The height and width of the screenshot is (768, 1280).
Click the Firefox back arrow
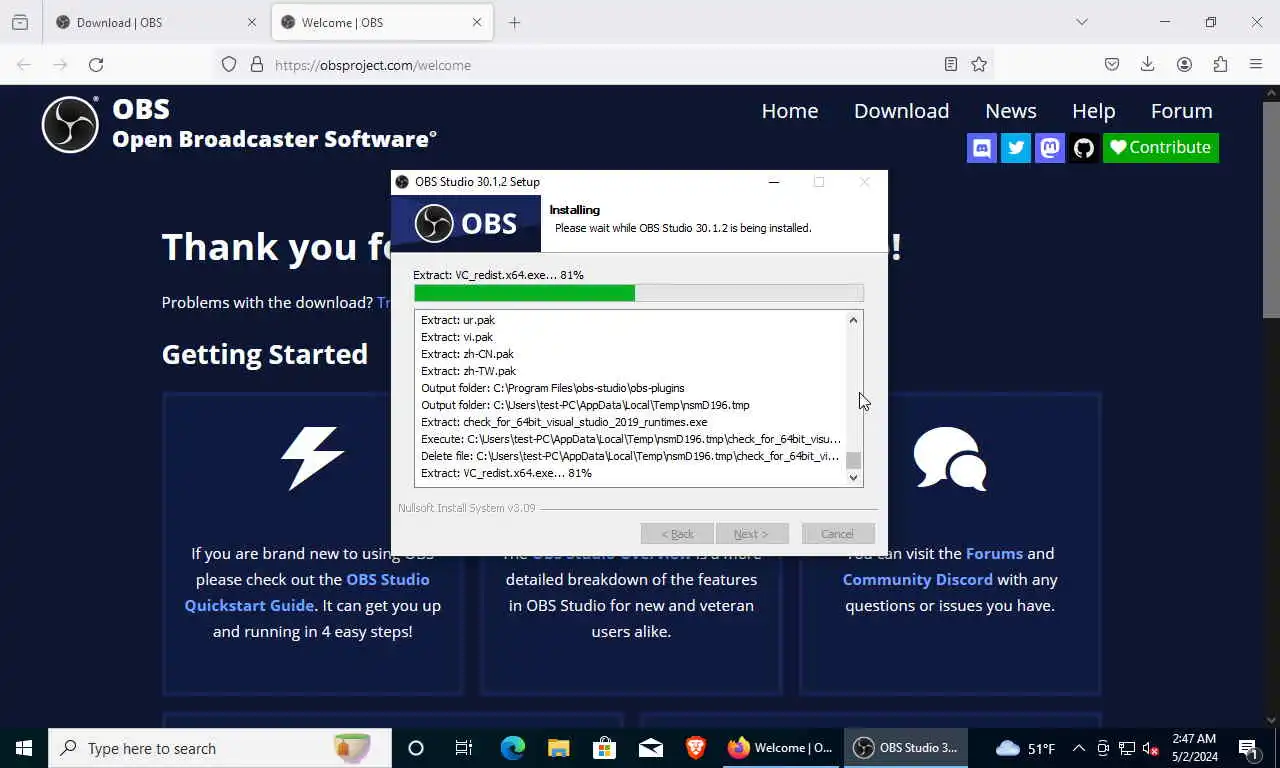(24, 65)
